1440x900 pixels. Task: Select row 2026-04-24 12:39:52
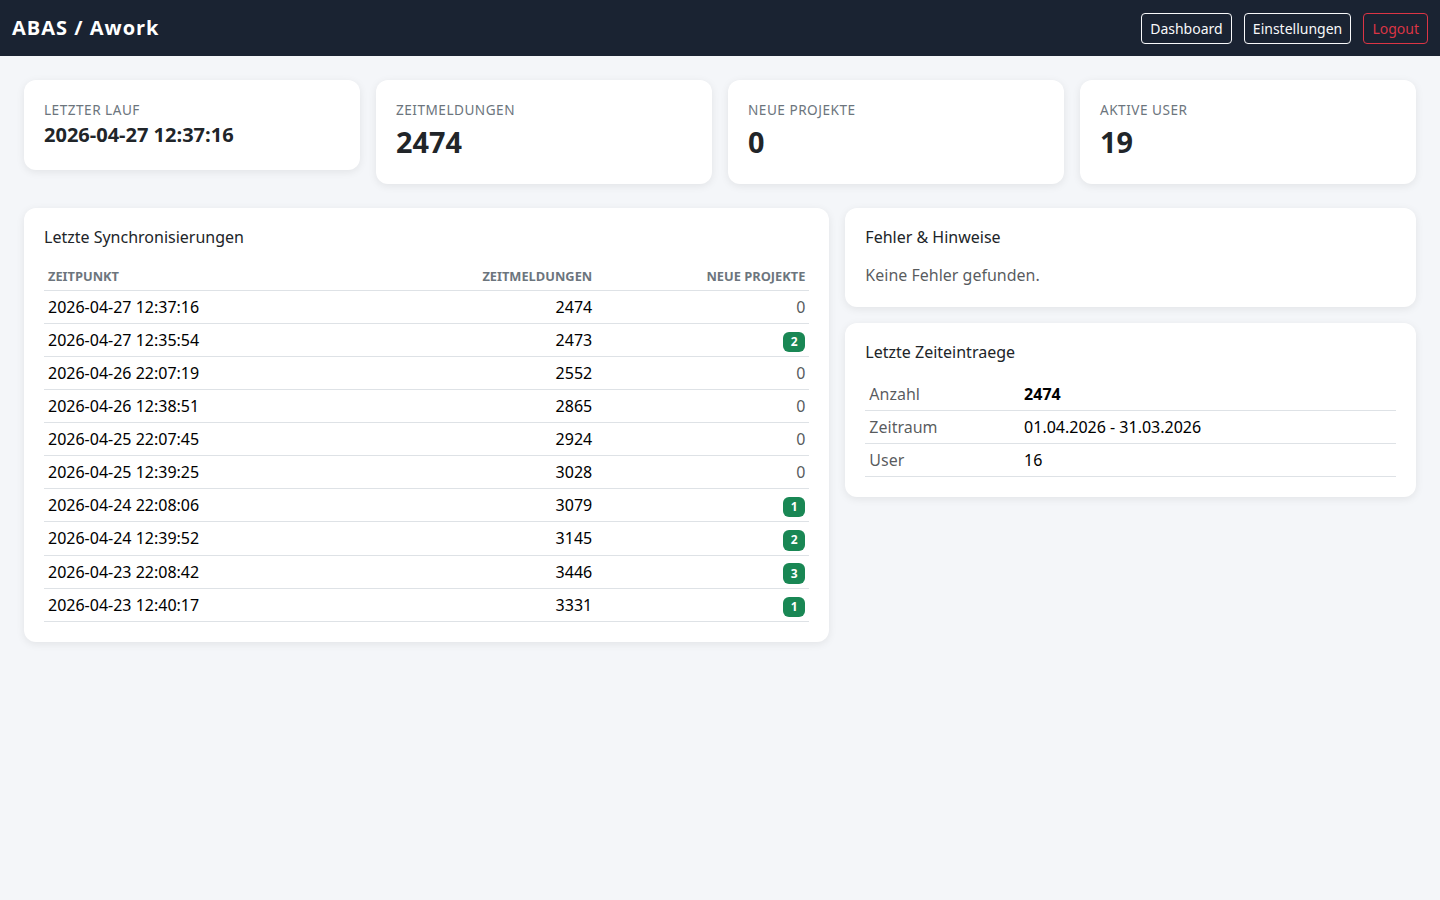(x=426, y=538)
